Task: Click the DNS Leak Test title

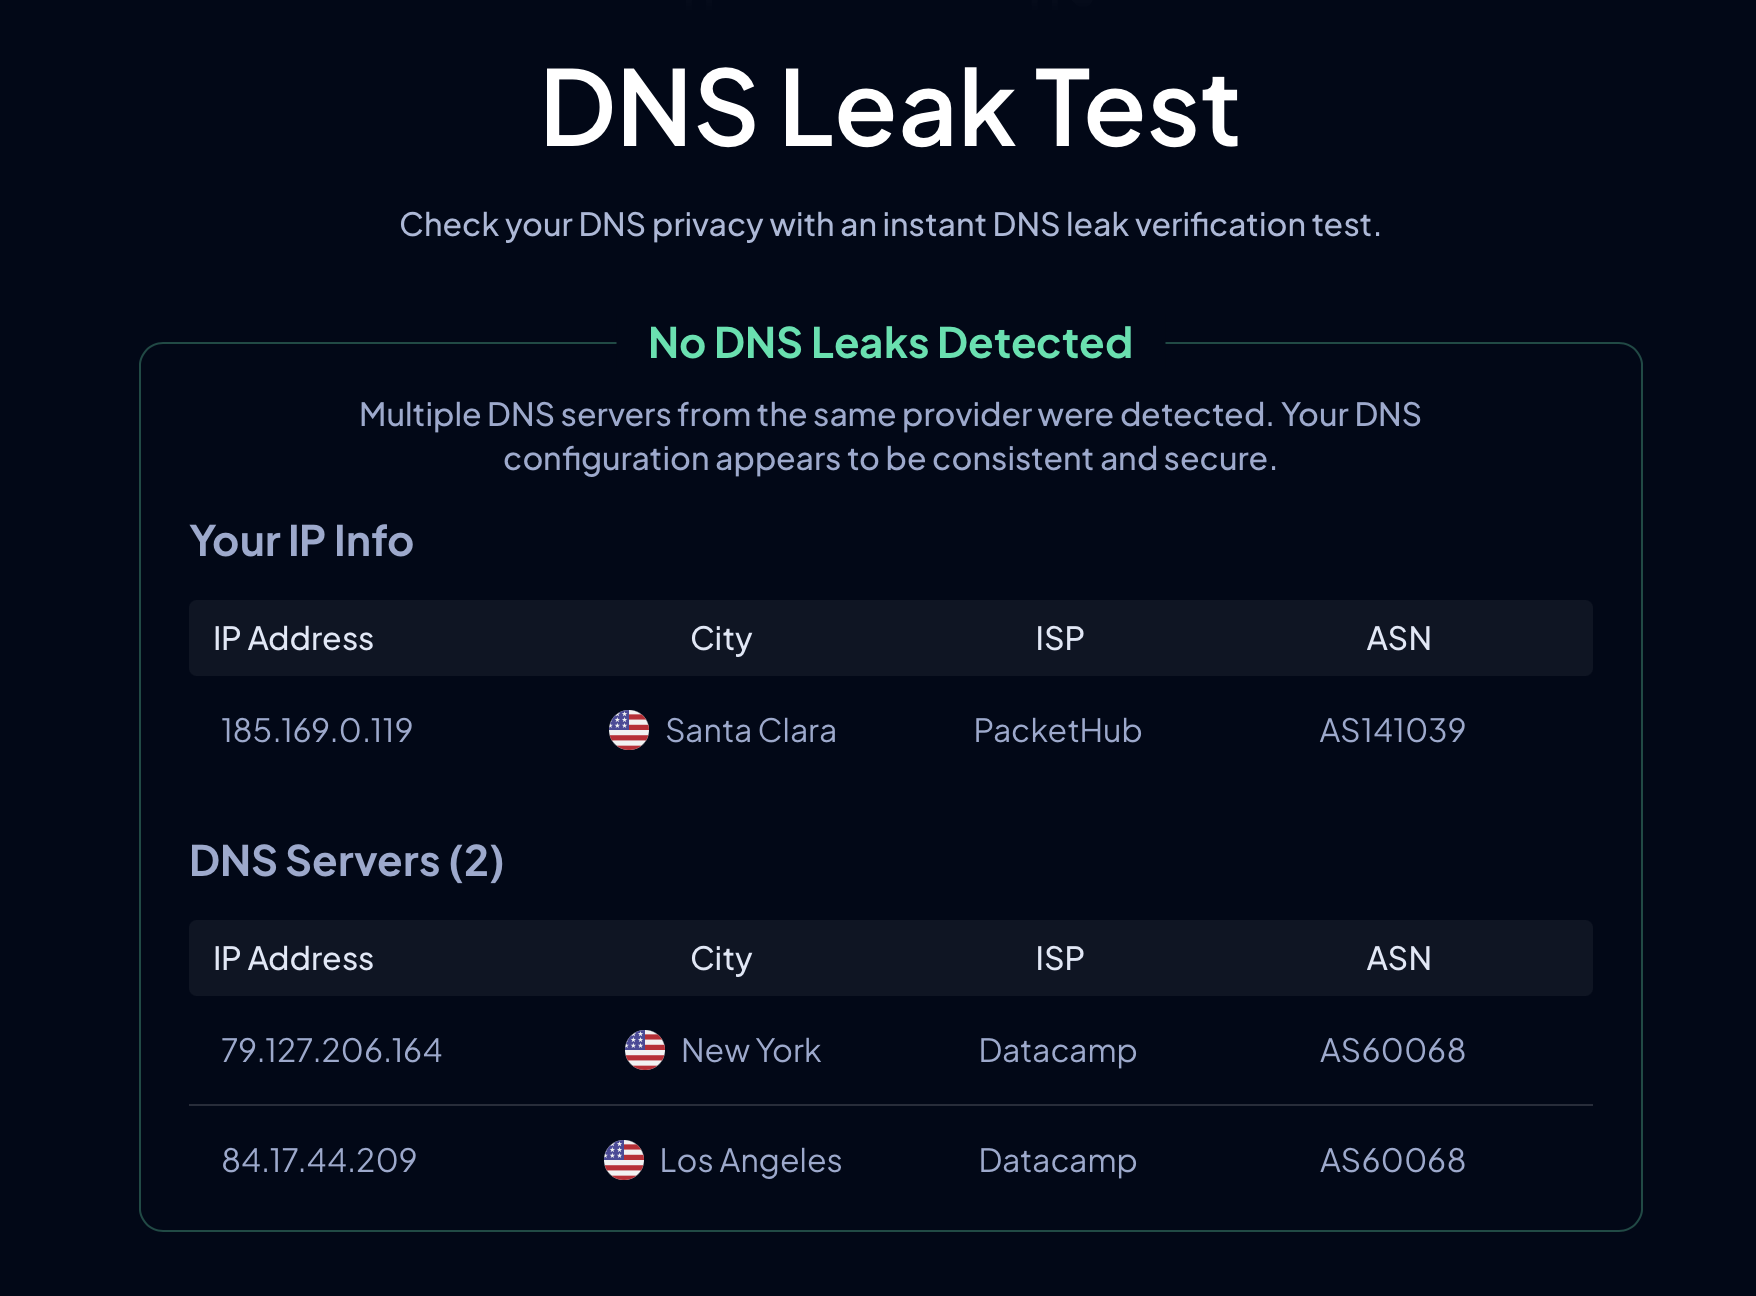Action: click(x=889, y=108)
